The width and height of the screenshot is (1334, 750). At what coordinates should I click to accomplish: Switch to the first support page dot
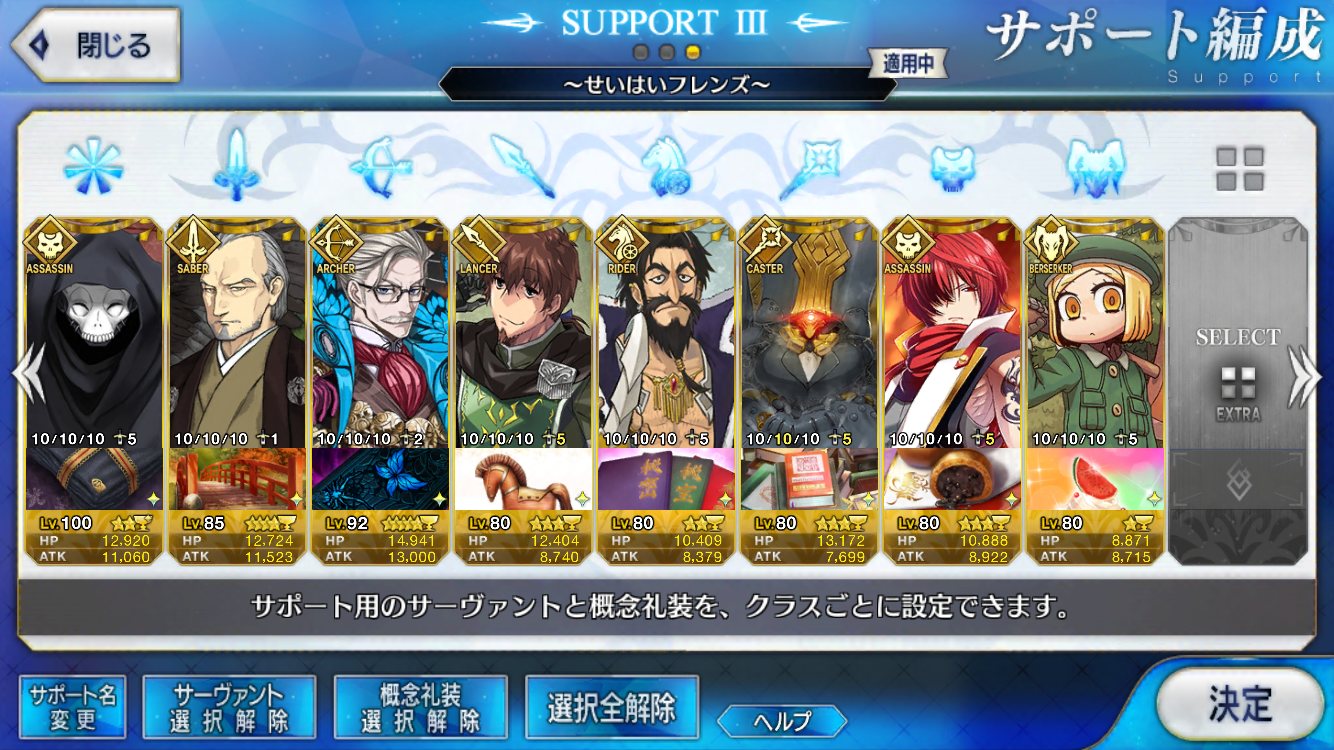[642, 52]
